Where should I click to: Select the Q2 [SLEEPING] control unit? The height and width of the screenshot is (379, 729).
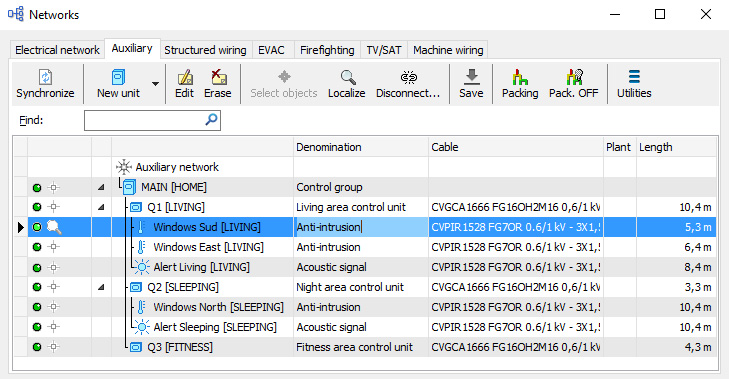point(182,287)
